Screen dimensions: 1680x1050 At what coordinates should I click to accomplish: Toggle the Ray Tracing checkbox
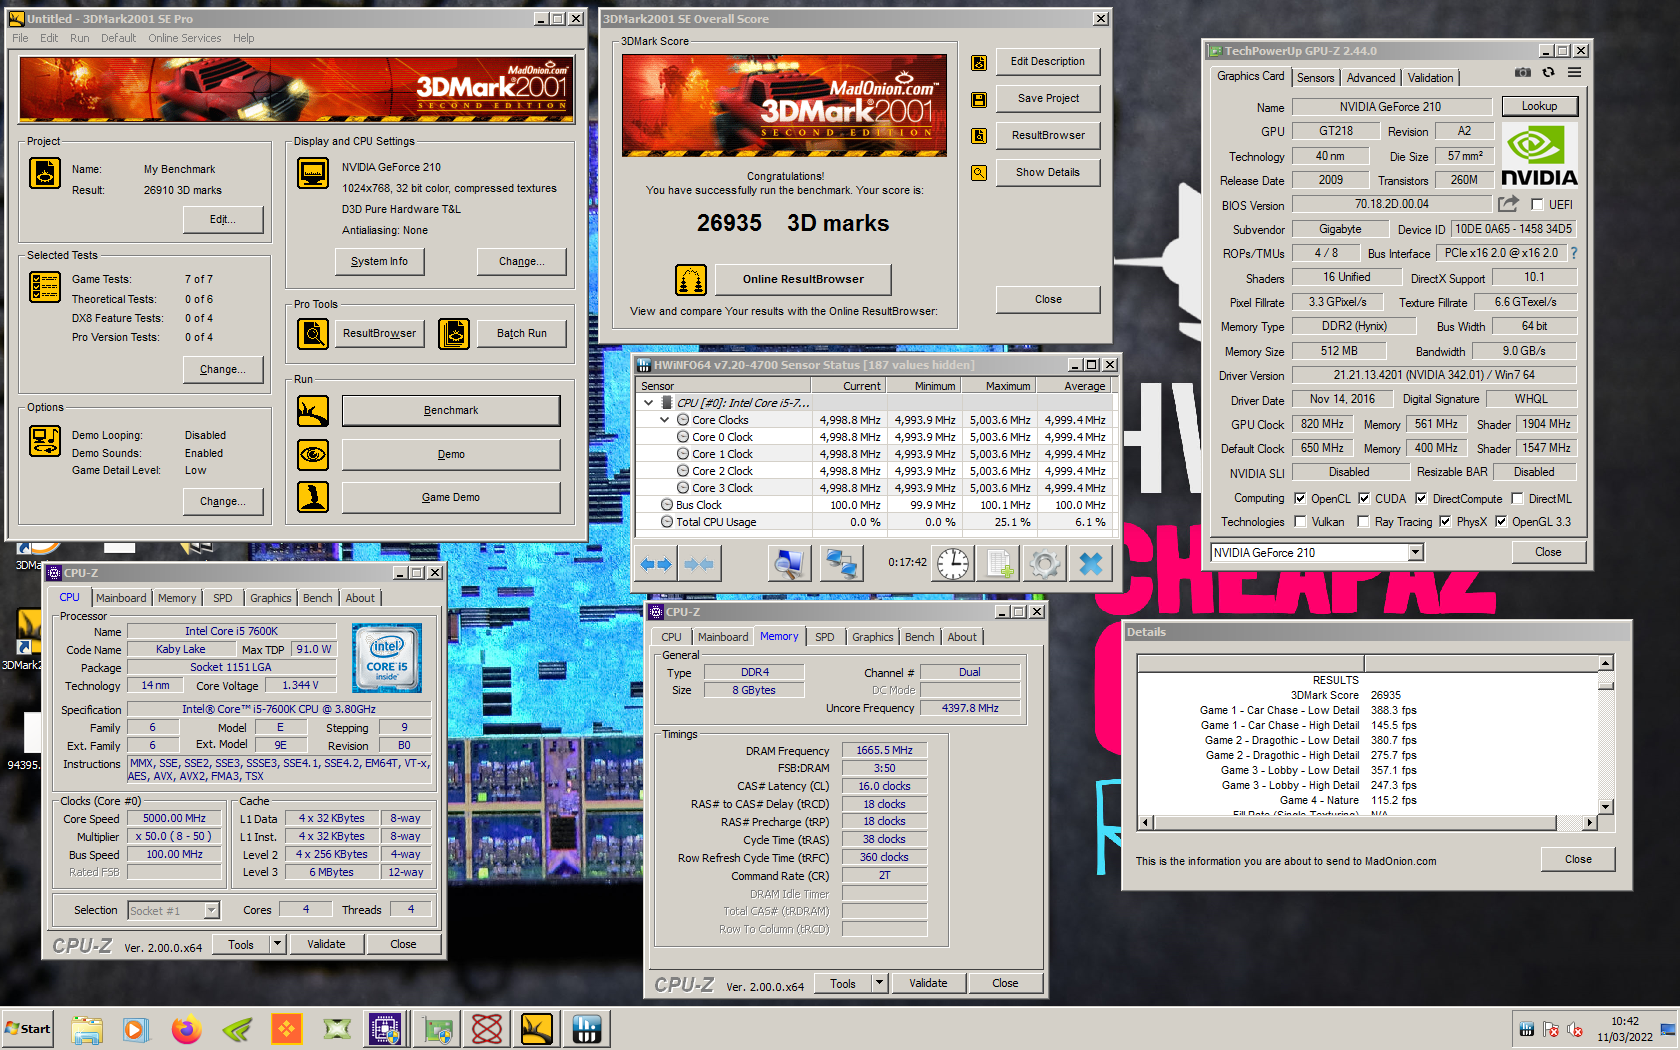(x=1363, y=521)
